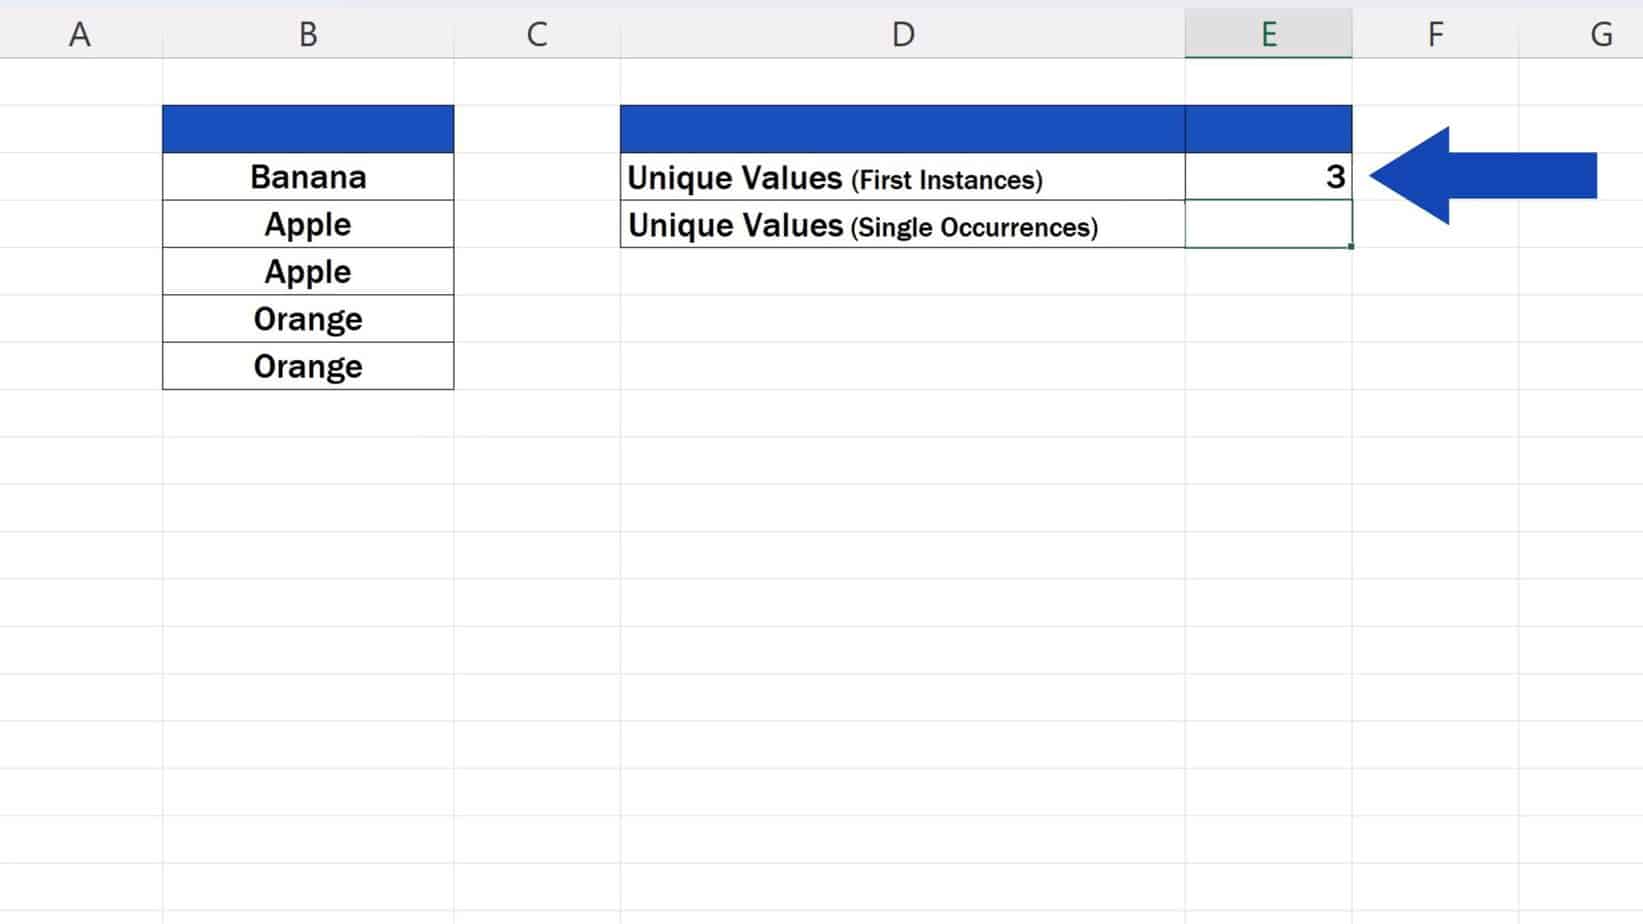Select the cell containing Banana
The height and width of the screenshot is (924, 1643).
(307, 176)
